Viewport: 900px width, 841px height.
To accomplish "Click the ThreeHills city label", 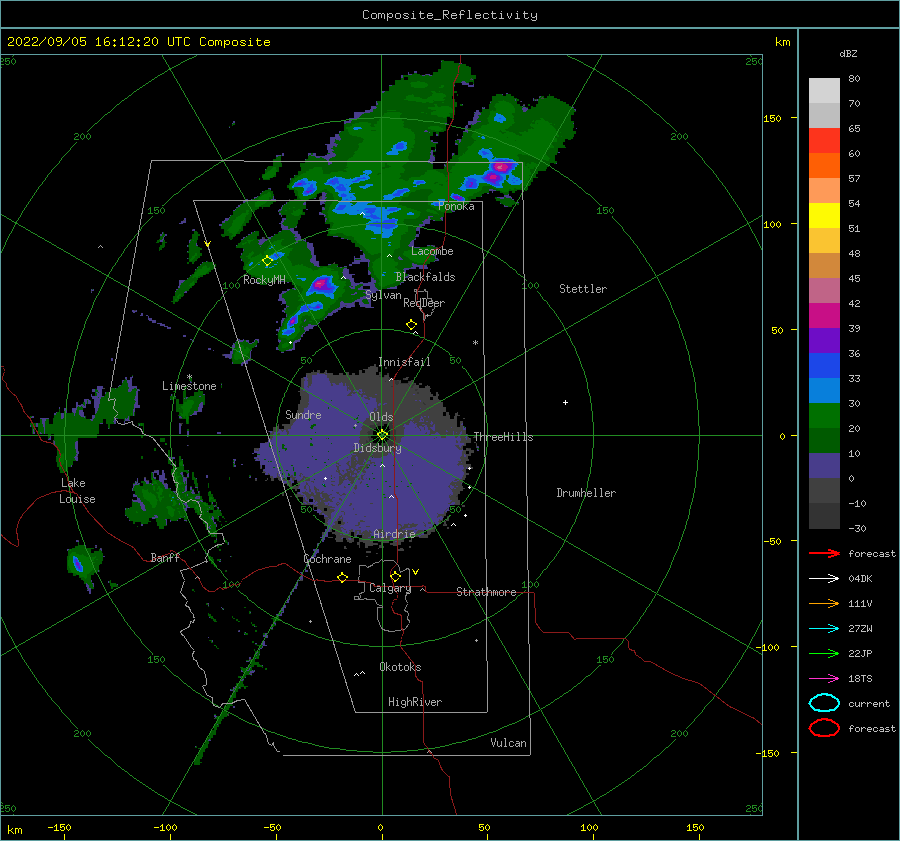I will 503,437.
